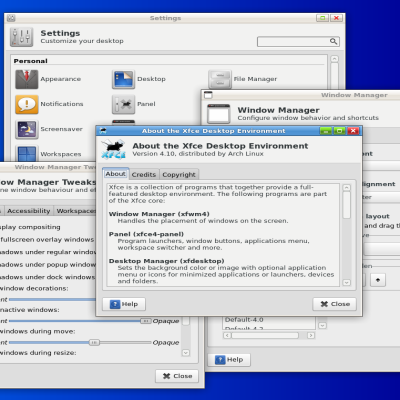Click theme list horizontal scrollbar left arrow
The height and width of the screenshot is (400, 400).
227,335
